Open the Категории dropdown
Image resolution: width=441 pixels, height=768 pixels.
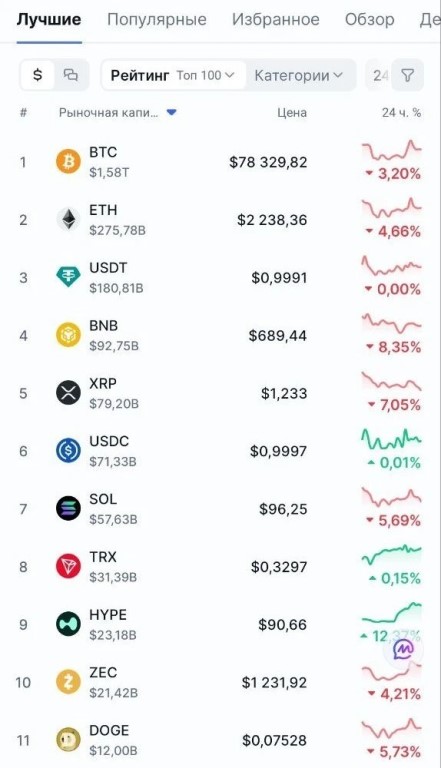click(x=298, y=75)
